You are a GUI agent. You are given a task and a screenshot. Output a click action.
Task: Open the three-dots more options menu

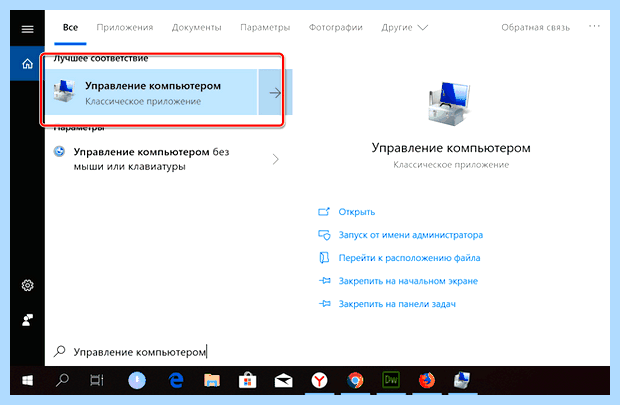(x=594, y=26)
